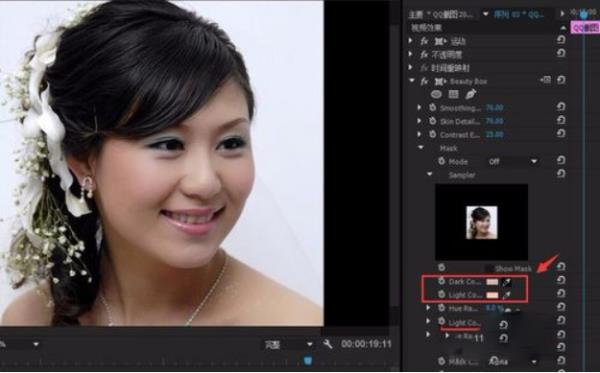Select the pen mask tool under Beauty Box
The width and height of the screenshot is (600, 373).
[471, 94]
